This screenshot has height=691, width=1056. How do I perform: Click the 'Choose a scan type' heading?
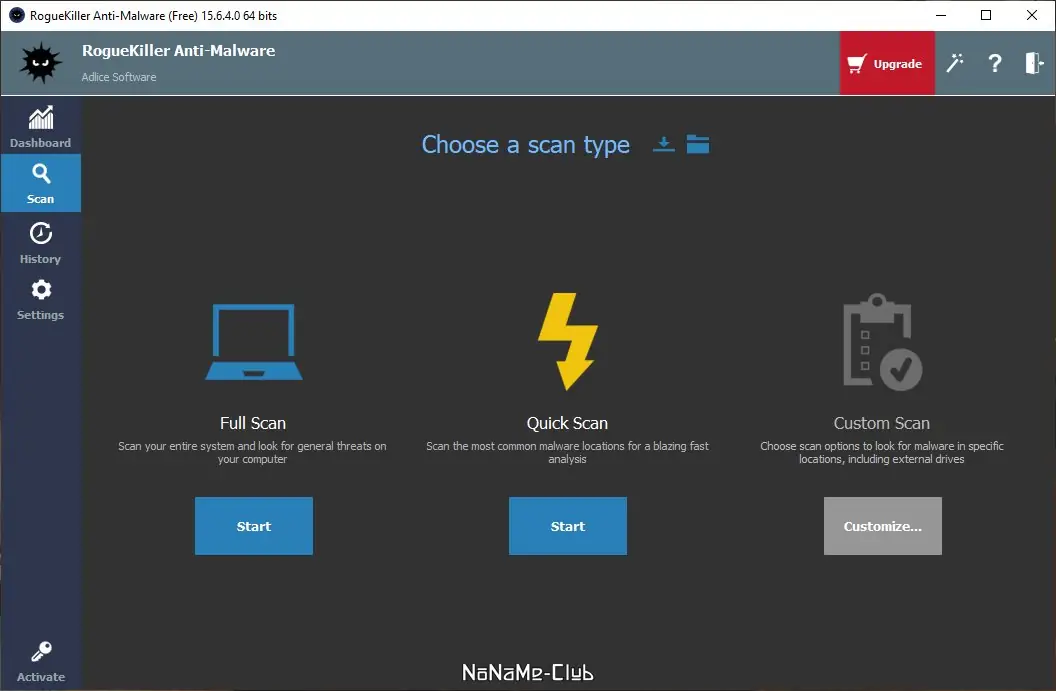(x=525, y=145)
